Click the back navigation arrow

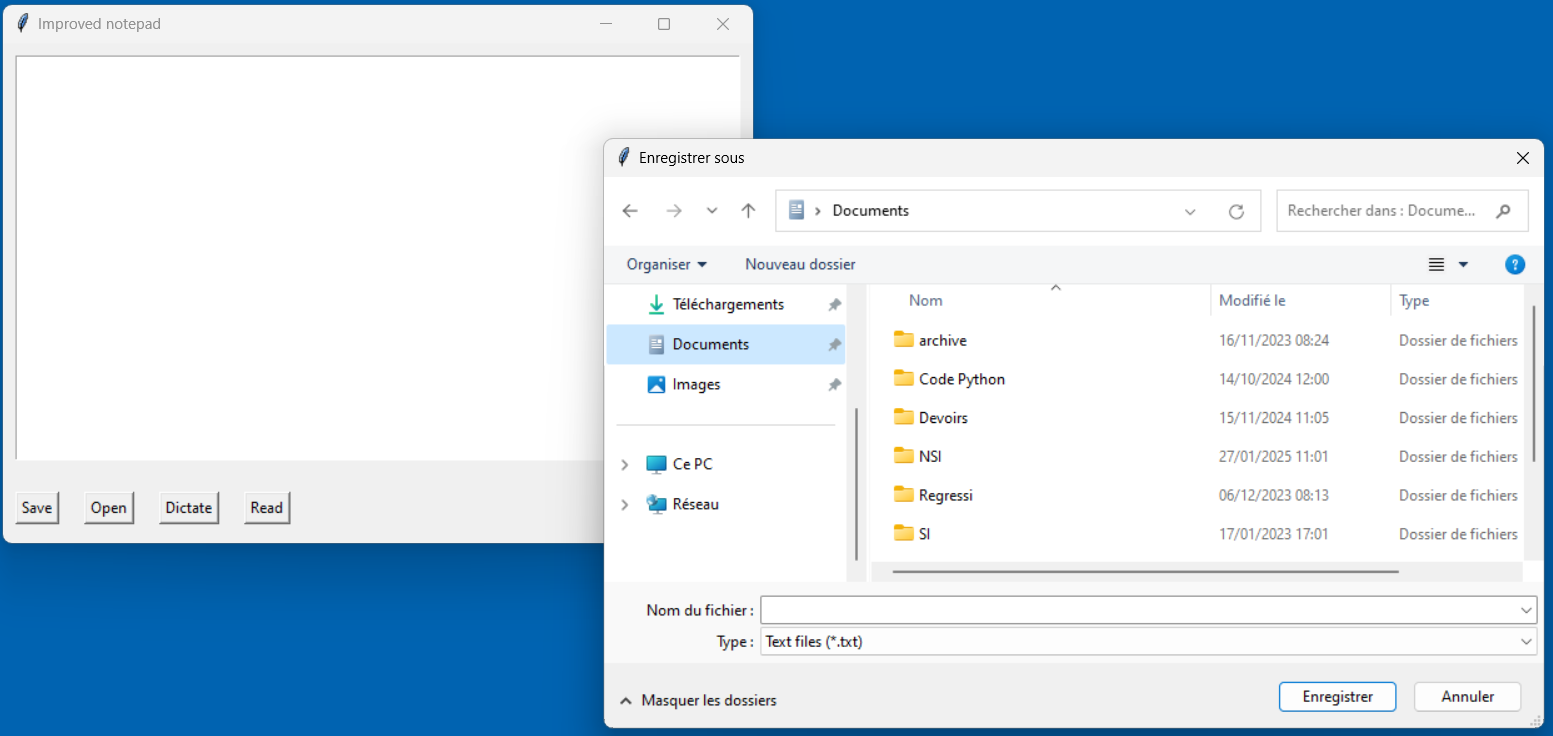click(x=630, y=211)
